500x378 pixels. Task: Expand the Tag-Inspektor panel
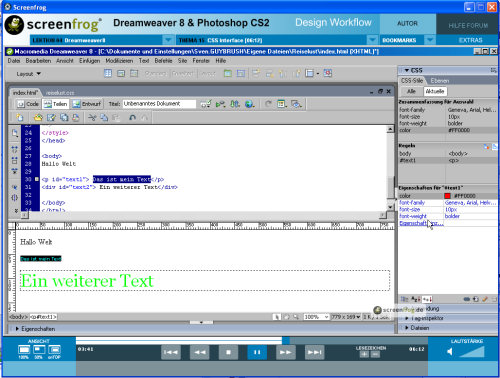click(x=407, y=318)
